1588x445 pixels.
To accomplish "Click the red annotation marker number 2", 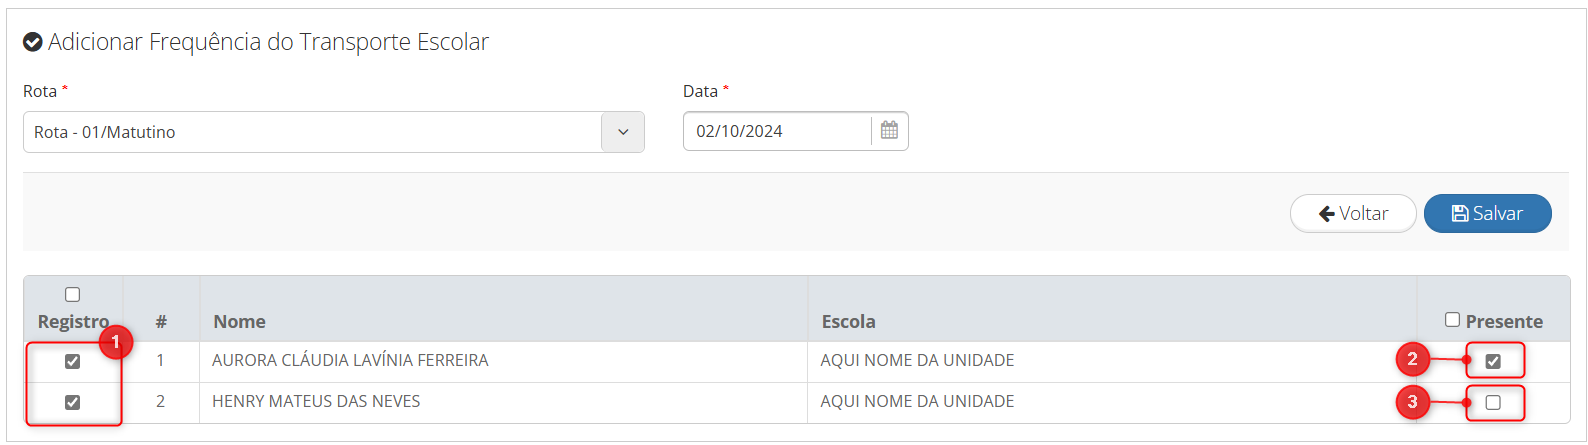I will click(x=1412, y=359).
